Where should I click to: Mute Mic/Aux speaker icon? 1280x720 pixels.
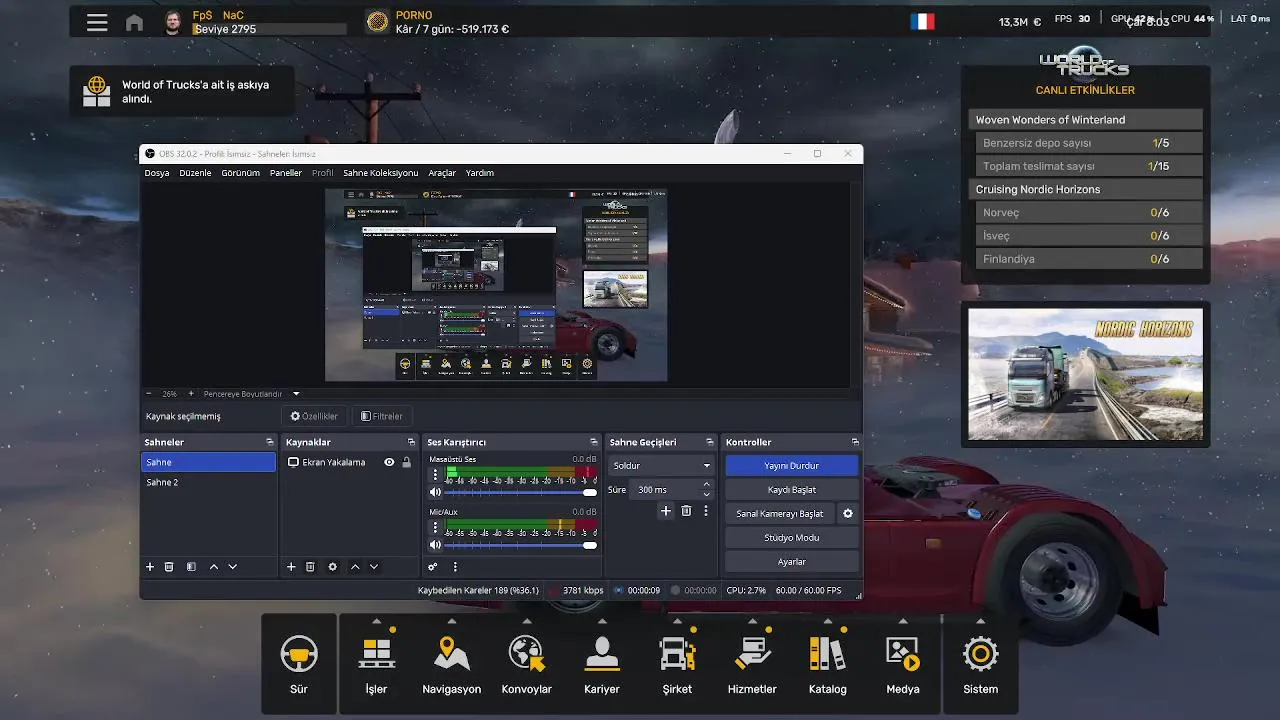pyautogui.click(x=435, y=545)
